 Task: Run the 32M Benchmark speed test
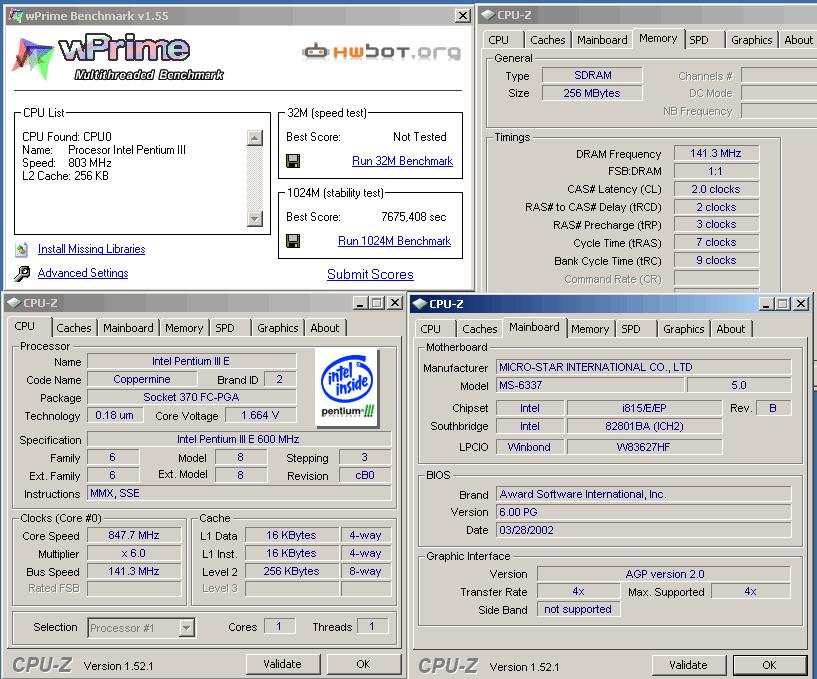[402, 161]
